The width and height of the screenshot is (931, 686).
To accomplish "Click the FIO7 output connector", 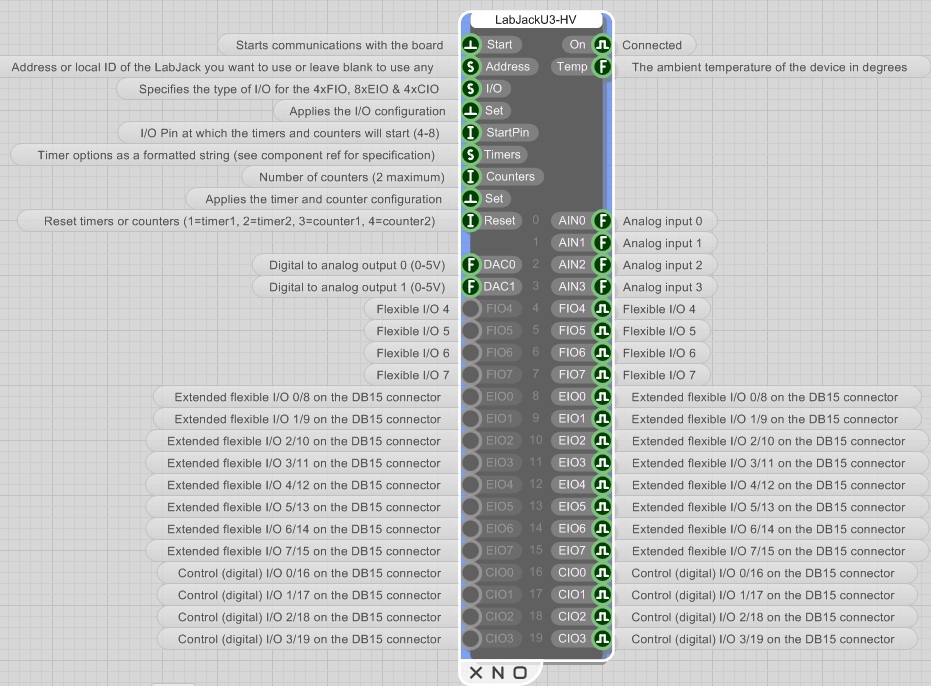I will click(603, 374).
